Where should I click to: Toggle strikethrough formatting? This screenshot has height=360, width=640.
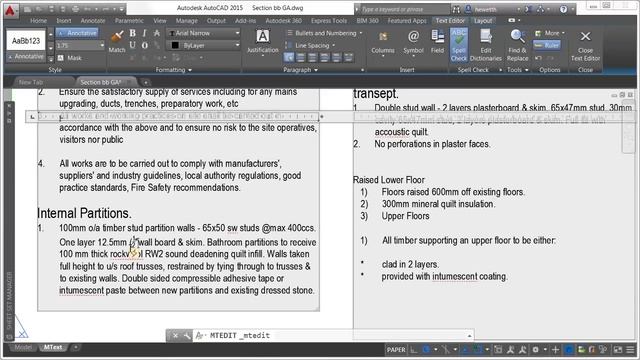click(x=157, y=33)
